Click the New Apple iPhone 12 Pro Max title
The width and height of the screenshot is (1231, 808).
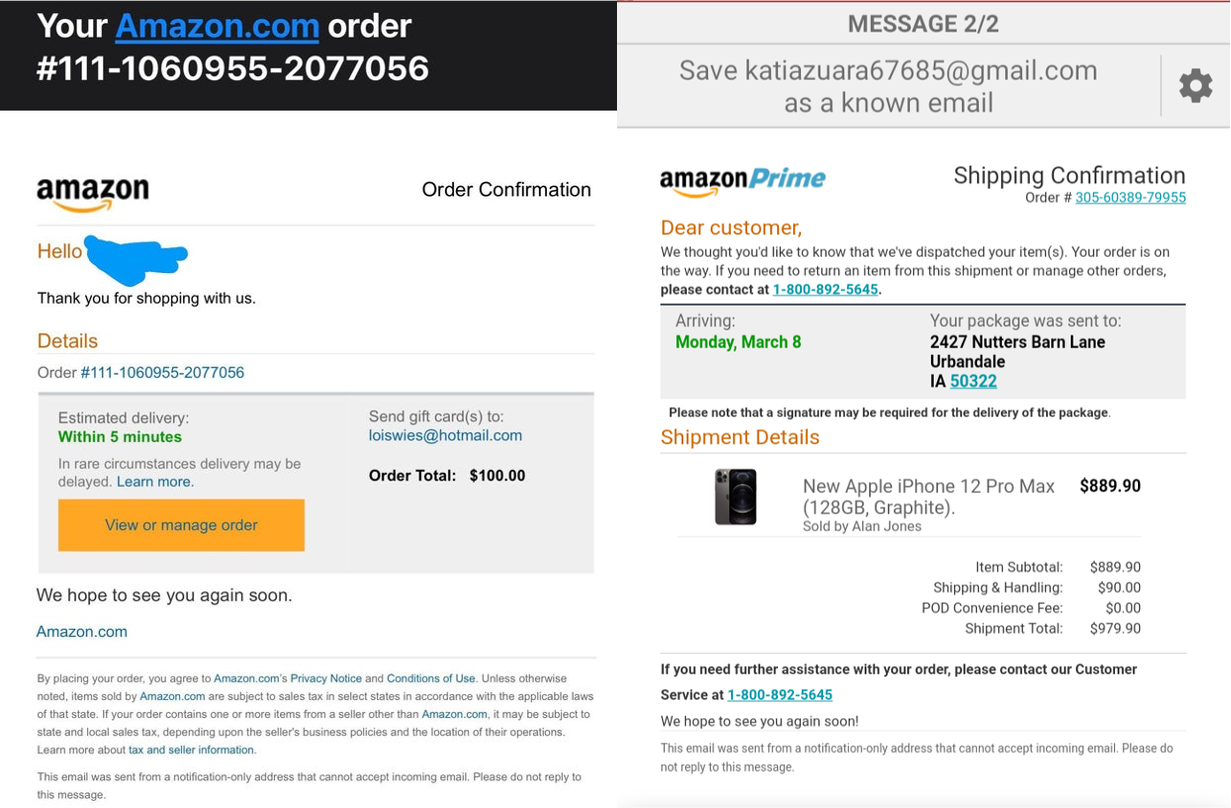(x=928, y=496)
